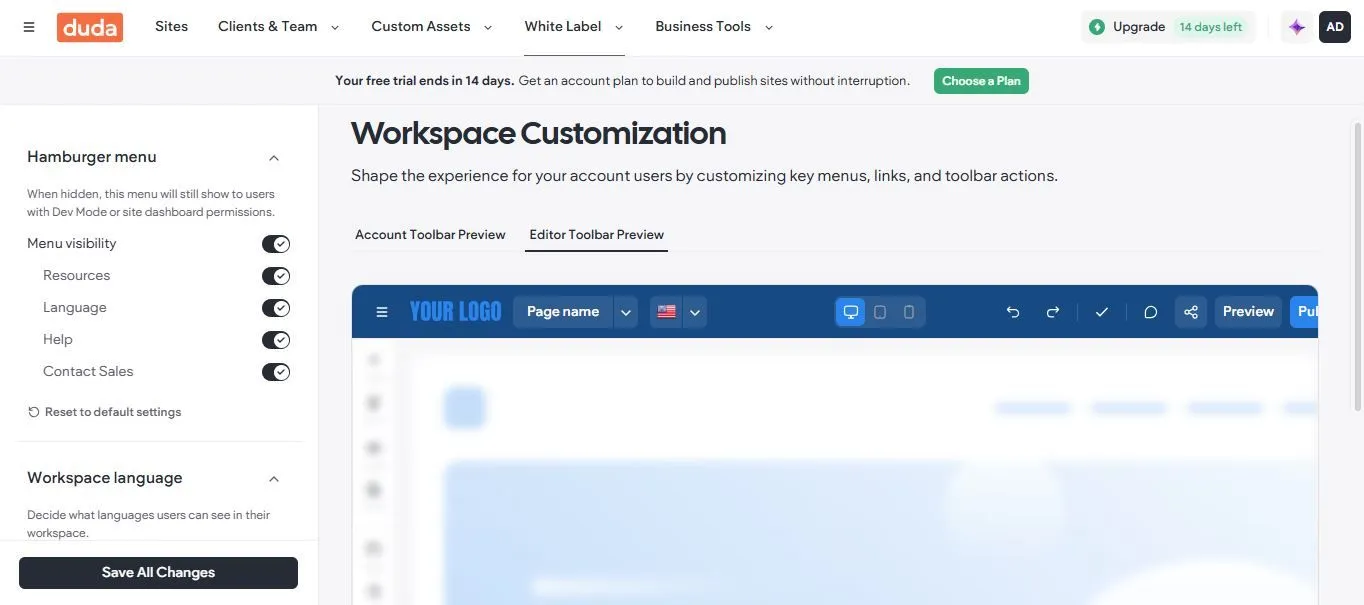1364x605 pixels.
Task: Open the AD account avatar
Action: 1335,27
